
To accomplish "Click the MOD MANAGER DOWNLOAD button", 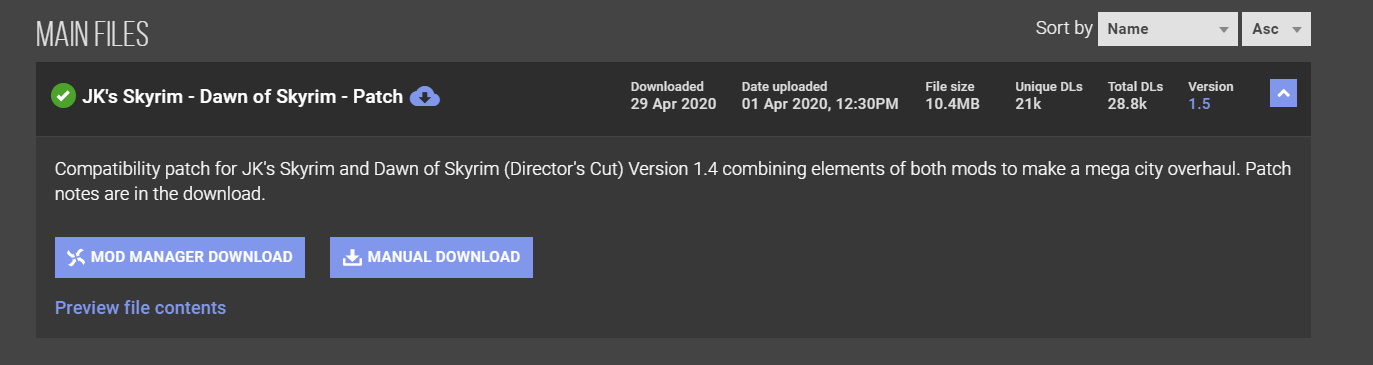I will (x=180, y=257).
